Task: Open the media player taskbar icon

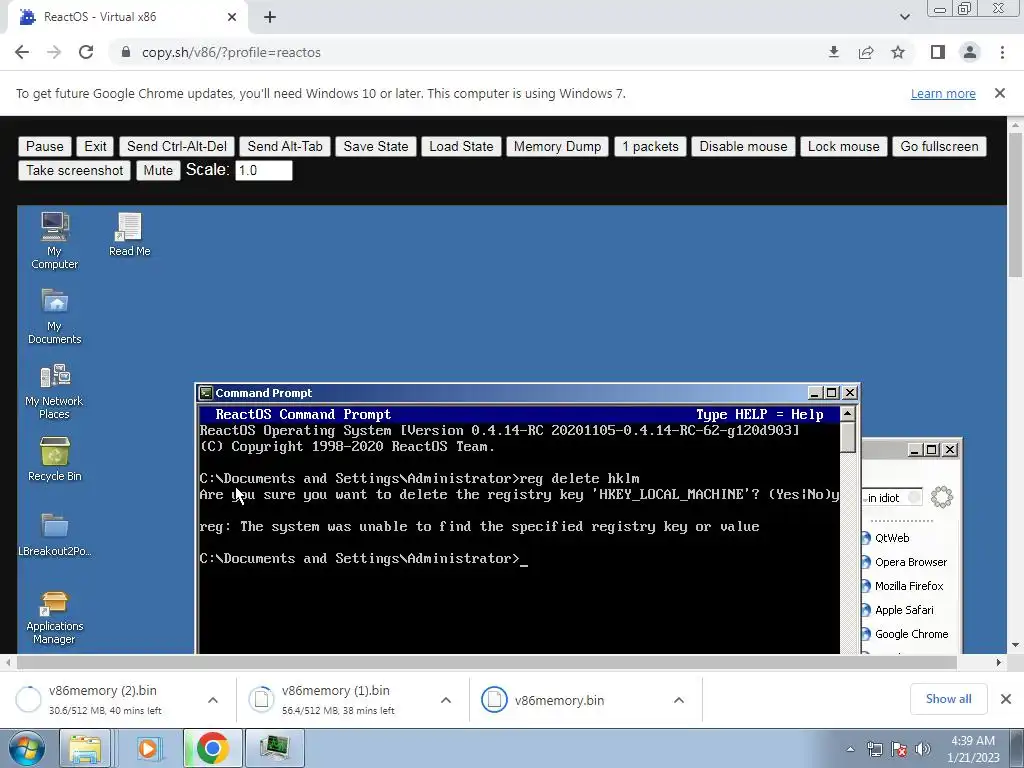Action: point(148,748)
